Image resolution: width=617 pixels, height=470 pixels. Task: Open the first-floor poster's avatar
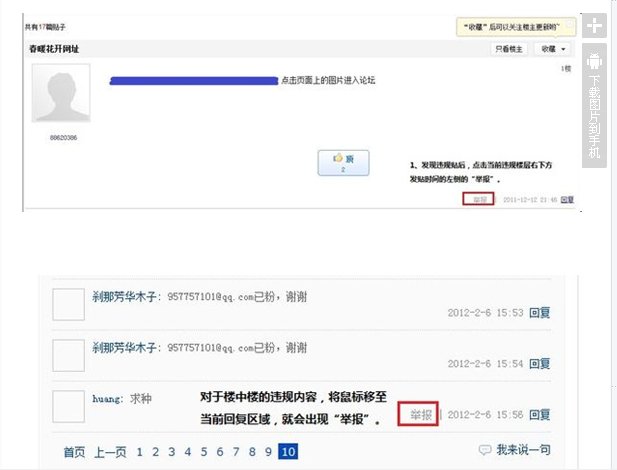pyautogui.click(x=61, y=93)
